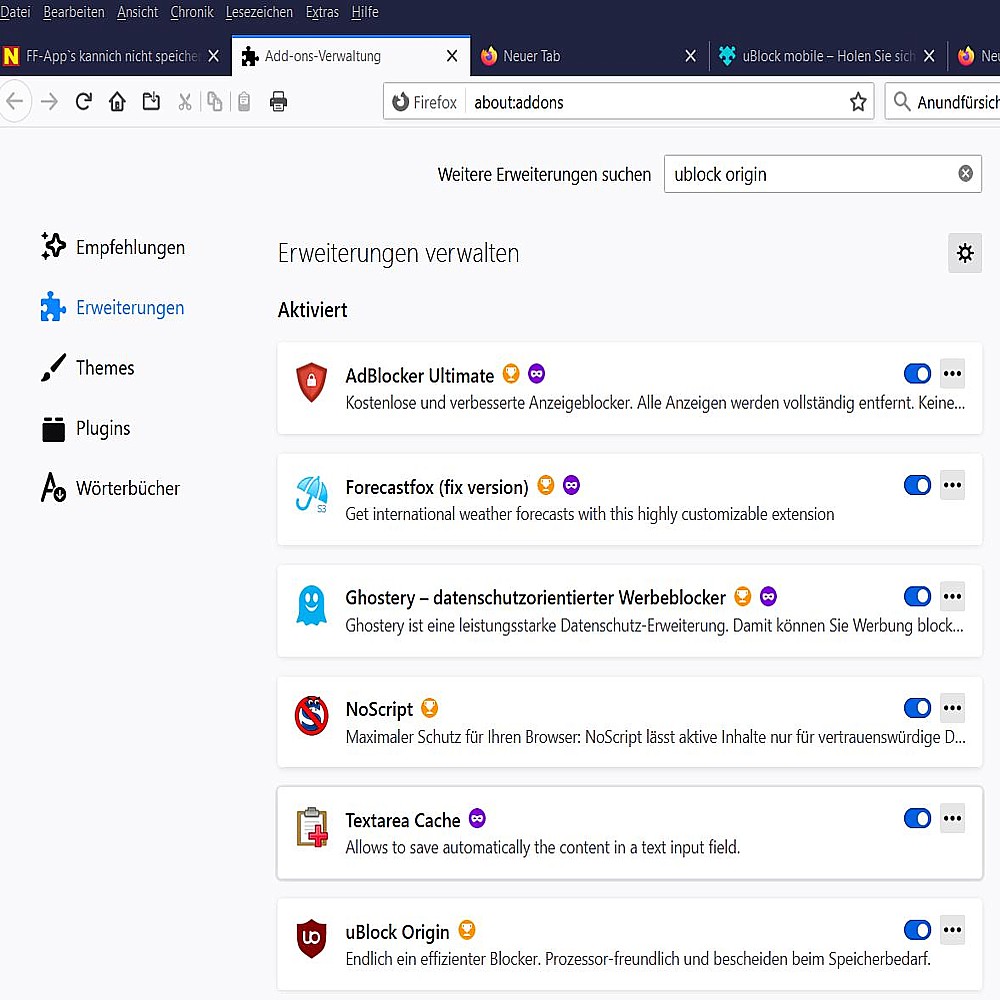Viewport: 1000px width, 1000px height.
Task: Open the Bearbeiten menu
Action: (x=73, y=12)
